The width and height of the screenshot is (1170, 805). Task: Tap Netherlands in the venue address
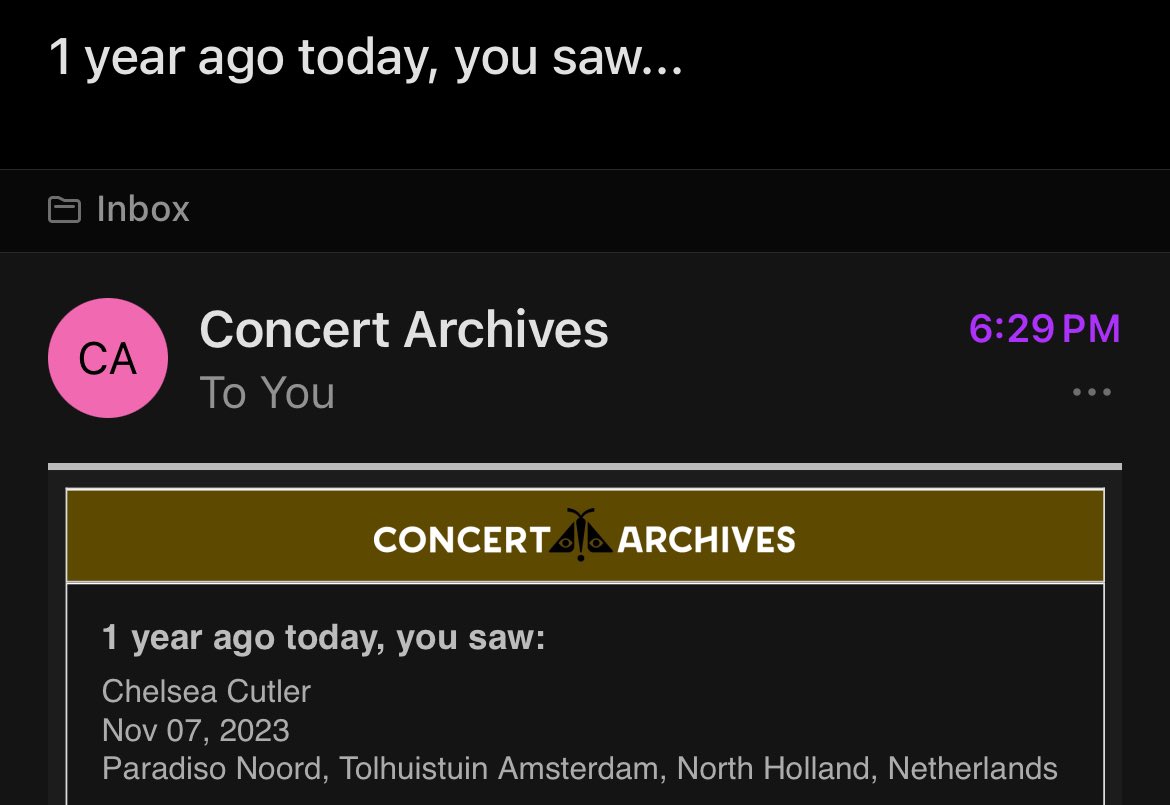pos(973,768)
